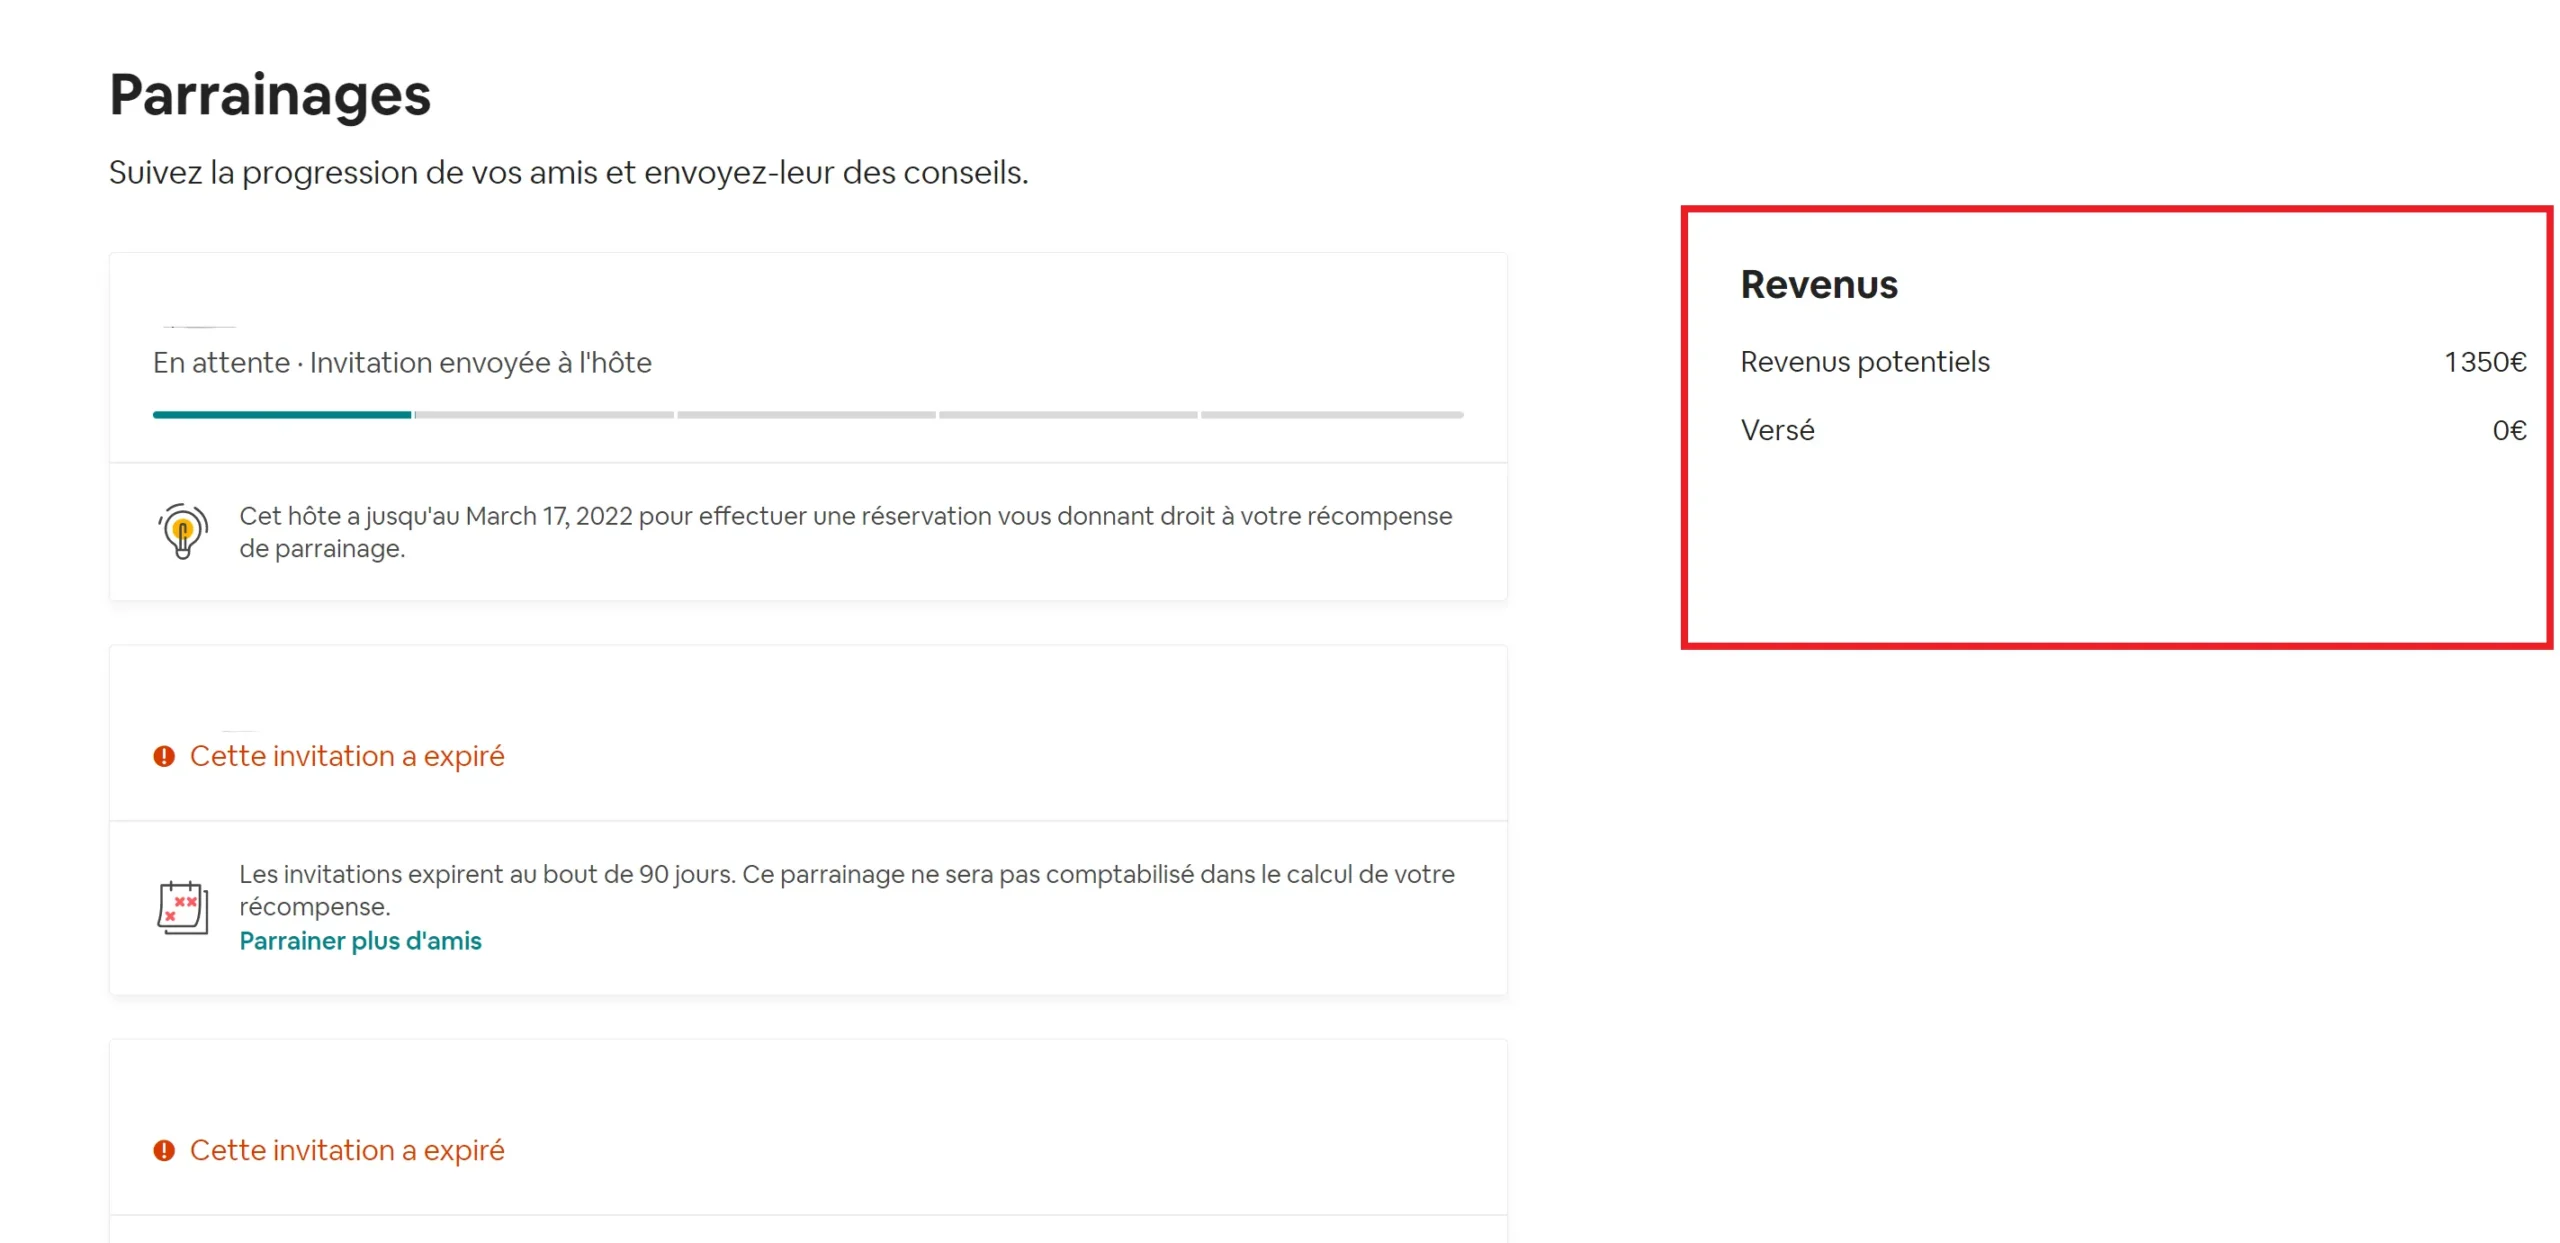Click the Parrainages page heading
The width and height of the screenshot is (2560, 1243).
(x=270, y=96)
